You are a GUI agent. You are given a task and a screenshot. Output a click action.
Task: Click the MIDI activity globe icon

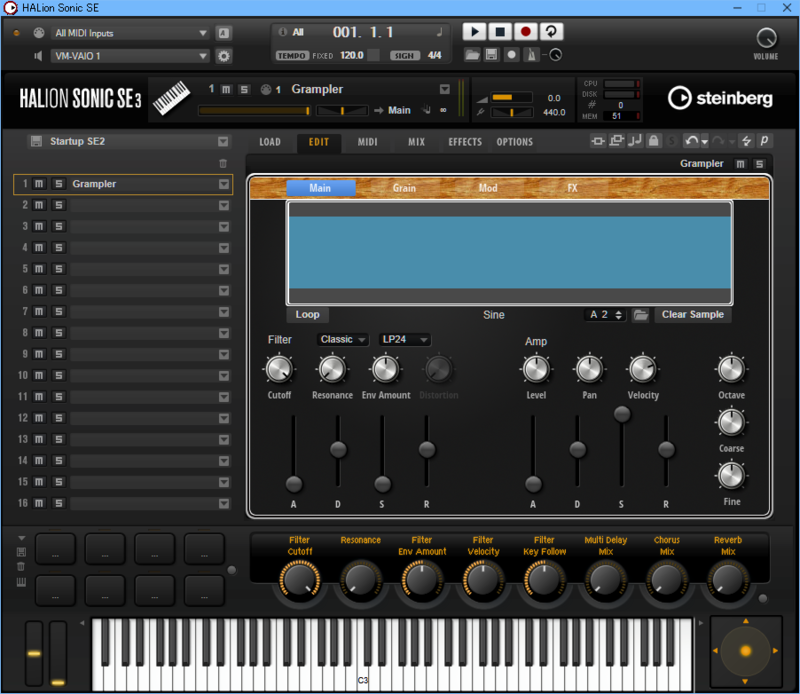pos(39,33)
